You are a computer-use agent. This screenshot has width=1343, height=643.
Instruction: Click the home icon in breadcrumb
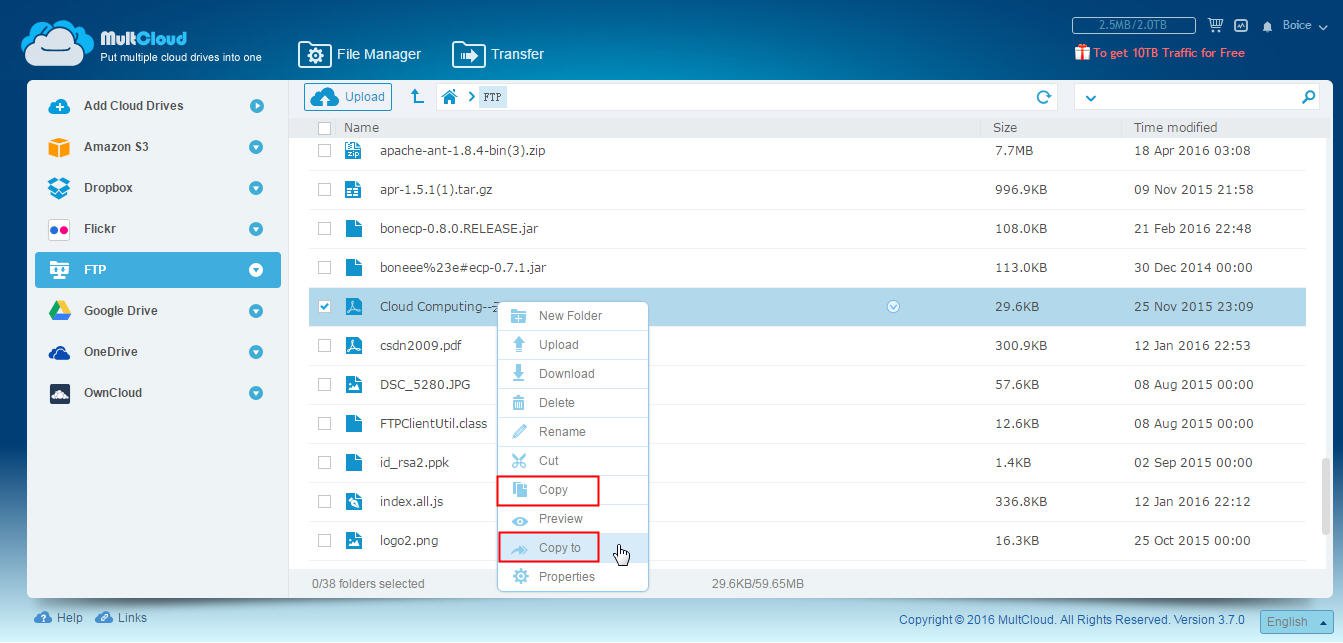pyautogui.click(x=450, y=97)
